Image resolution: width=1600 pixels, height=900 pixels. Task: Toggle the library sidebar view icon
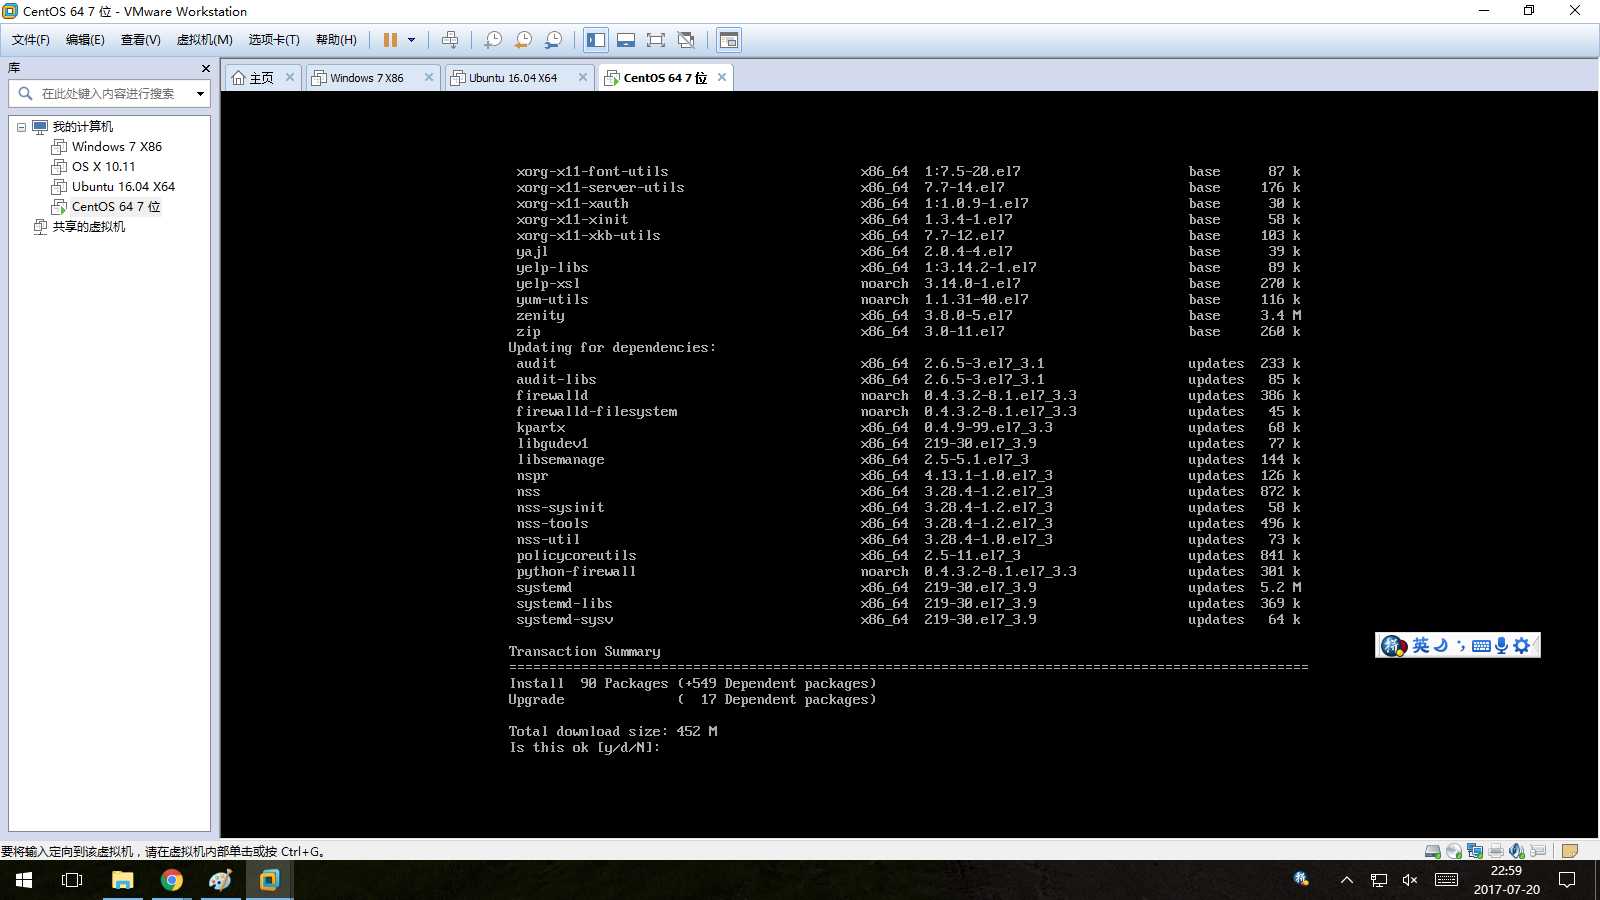tap(596, 40)
